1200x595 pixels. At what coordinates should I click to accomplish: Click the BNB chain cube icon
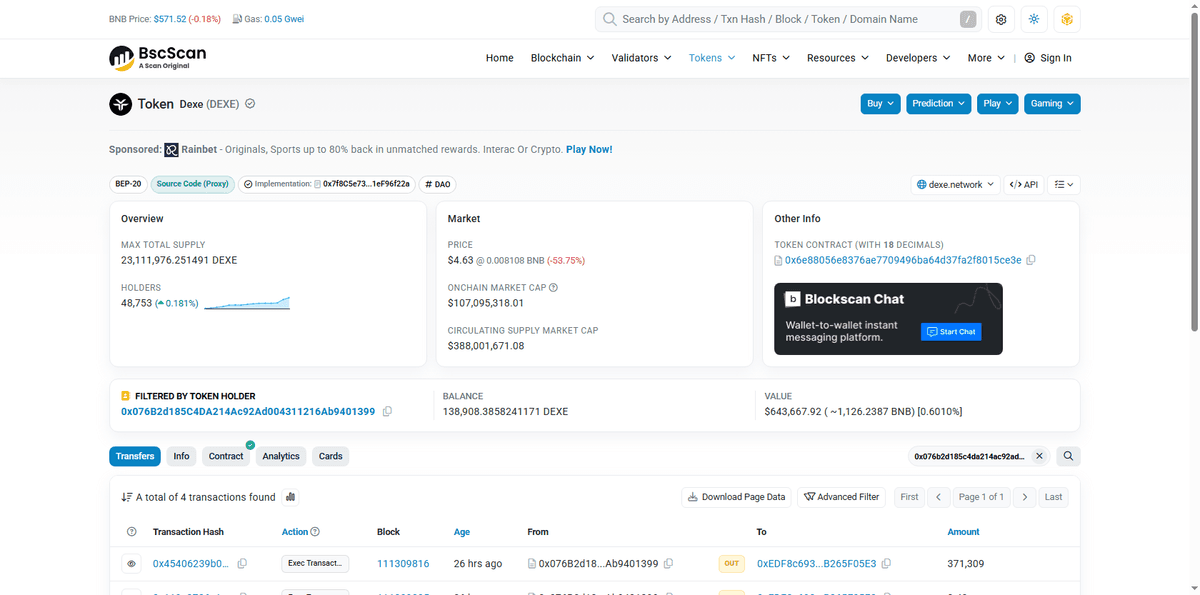pyautogui.click(x=1067, y=19)
